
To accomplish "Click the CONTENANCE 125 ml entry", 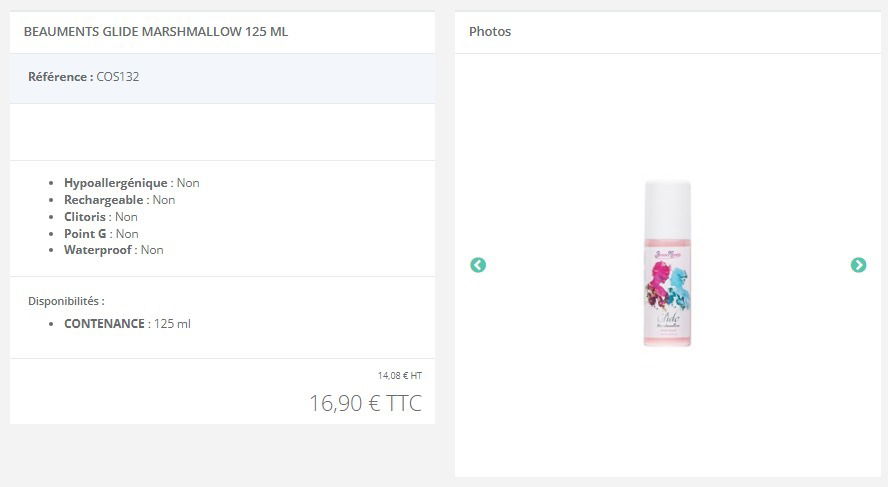I will 127,324.
